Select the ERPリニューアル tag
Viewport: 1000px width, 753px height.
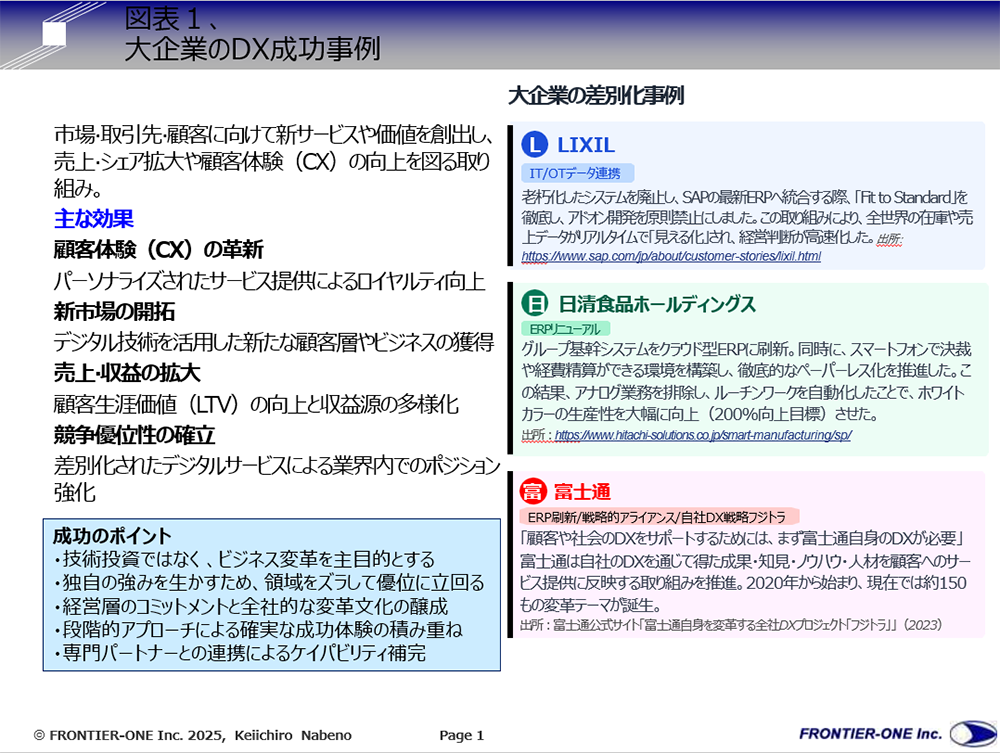[565, 328]
